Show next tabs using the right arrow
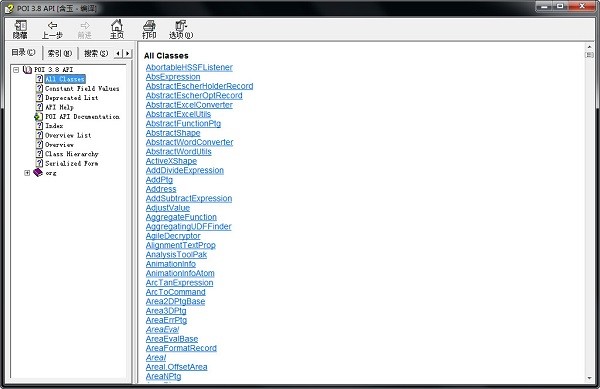The width and height of the screenshot is (600, 389). [128, 53]
